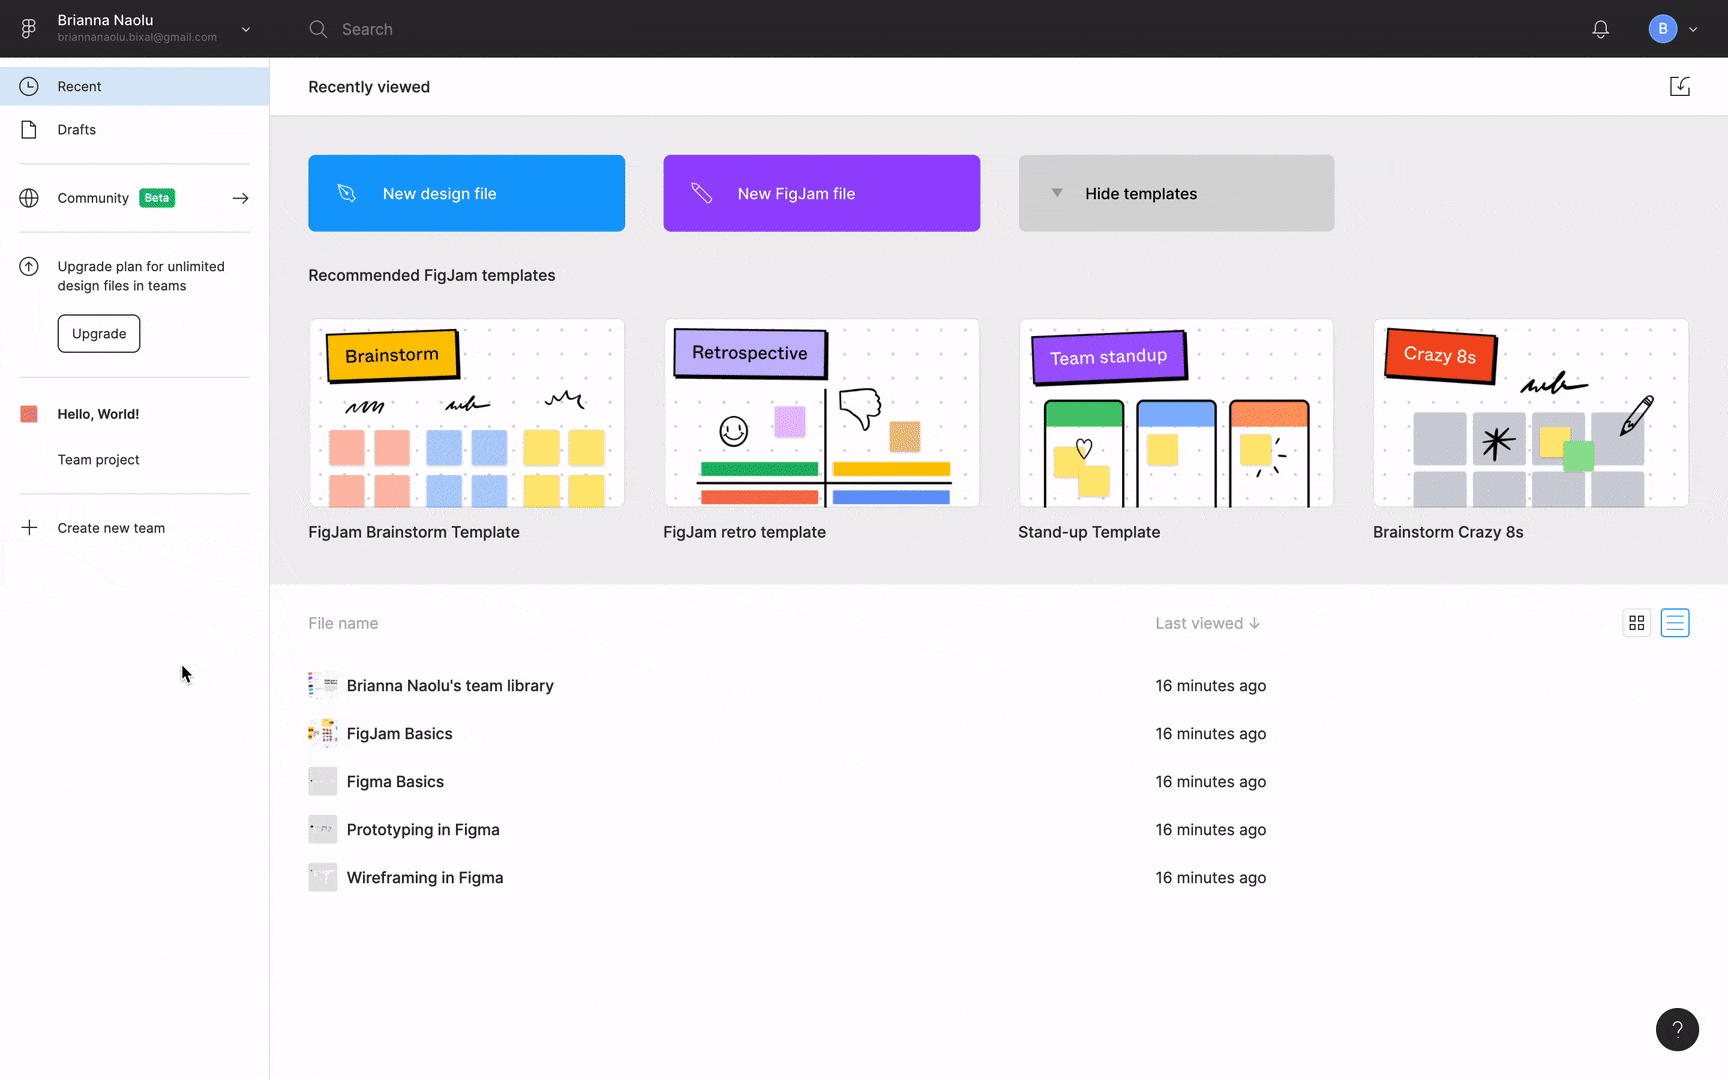Viewport: 1728px width, 1080px height.
Task: Click the marker icon on New FigJam file
Action: point(702,193)
